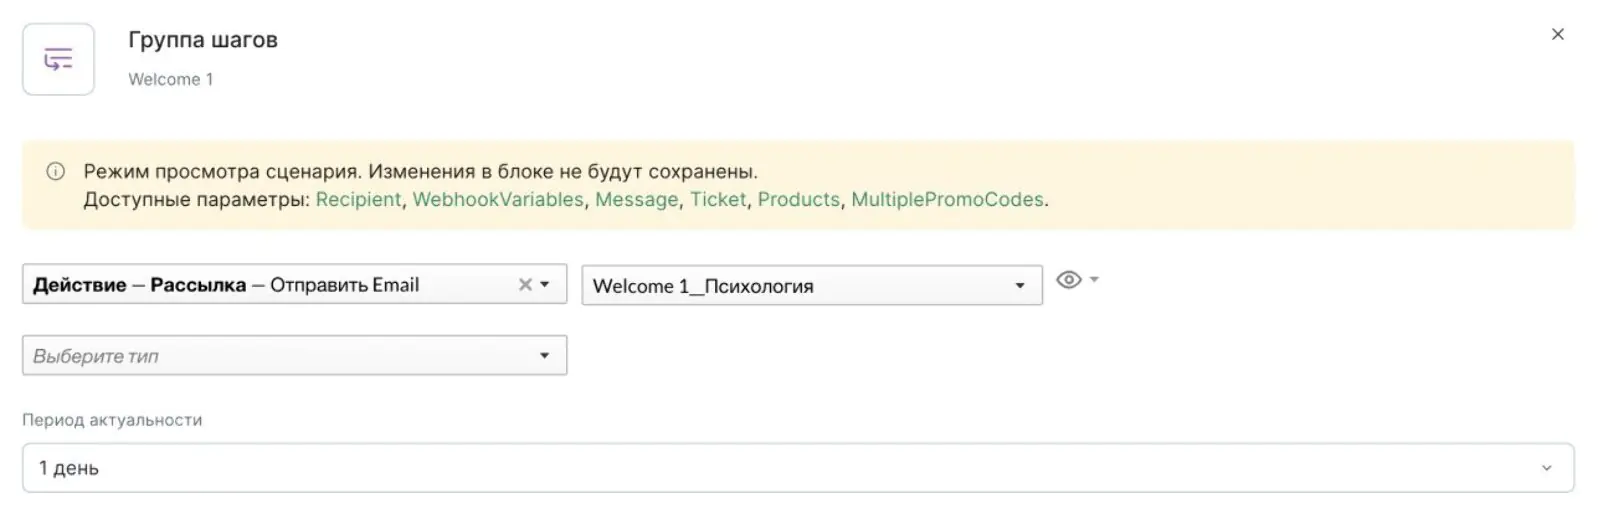Open the Recipient parameter link
Image resolution: width=1598 pixels, height=514 pixels.
[x=358, y=199]
